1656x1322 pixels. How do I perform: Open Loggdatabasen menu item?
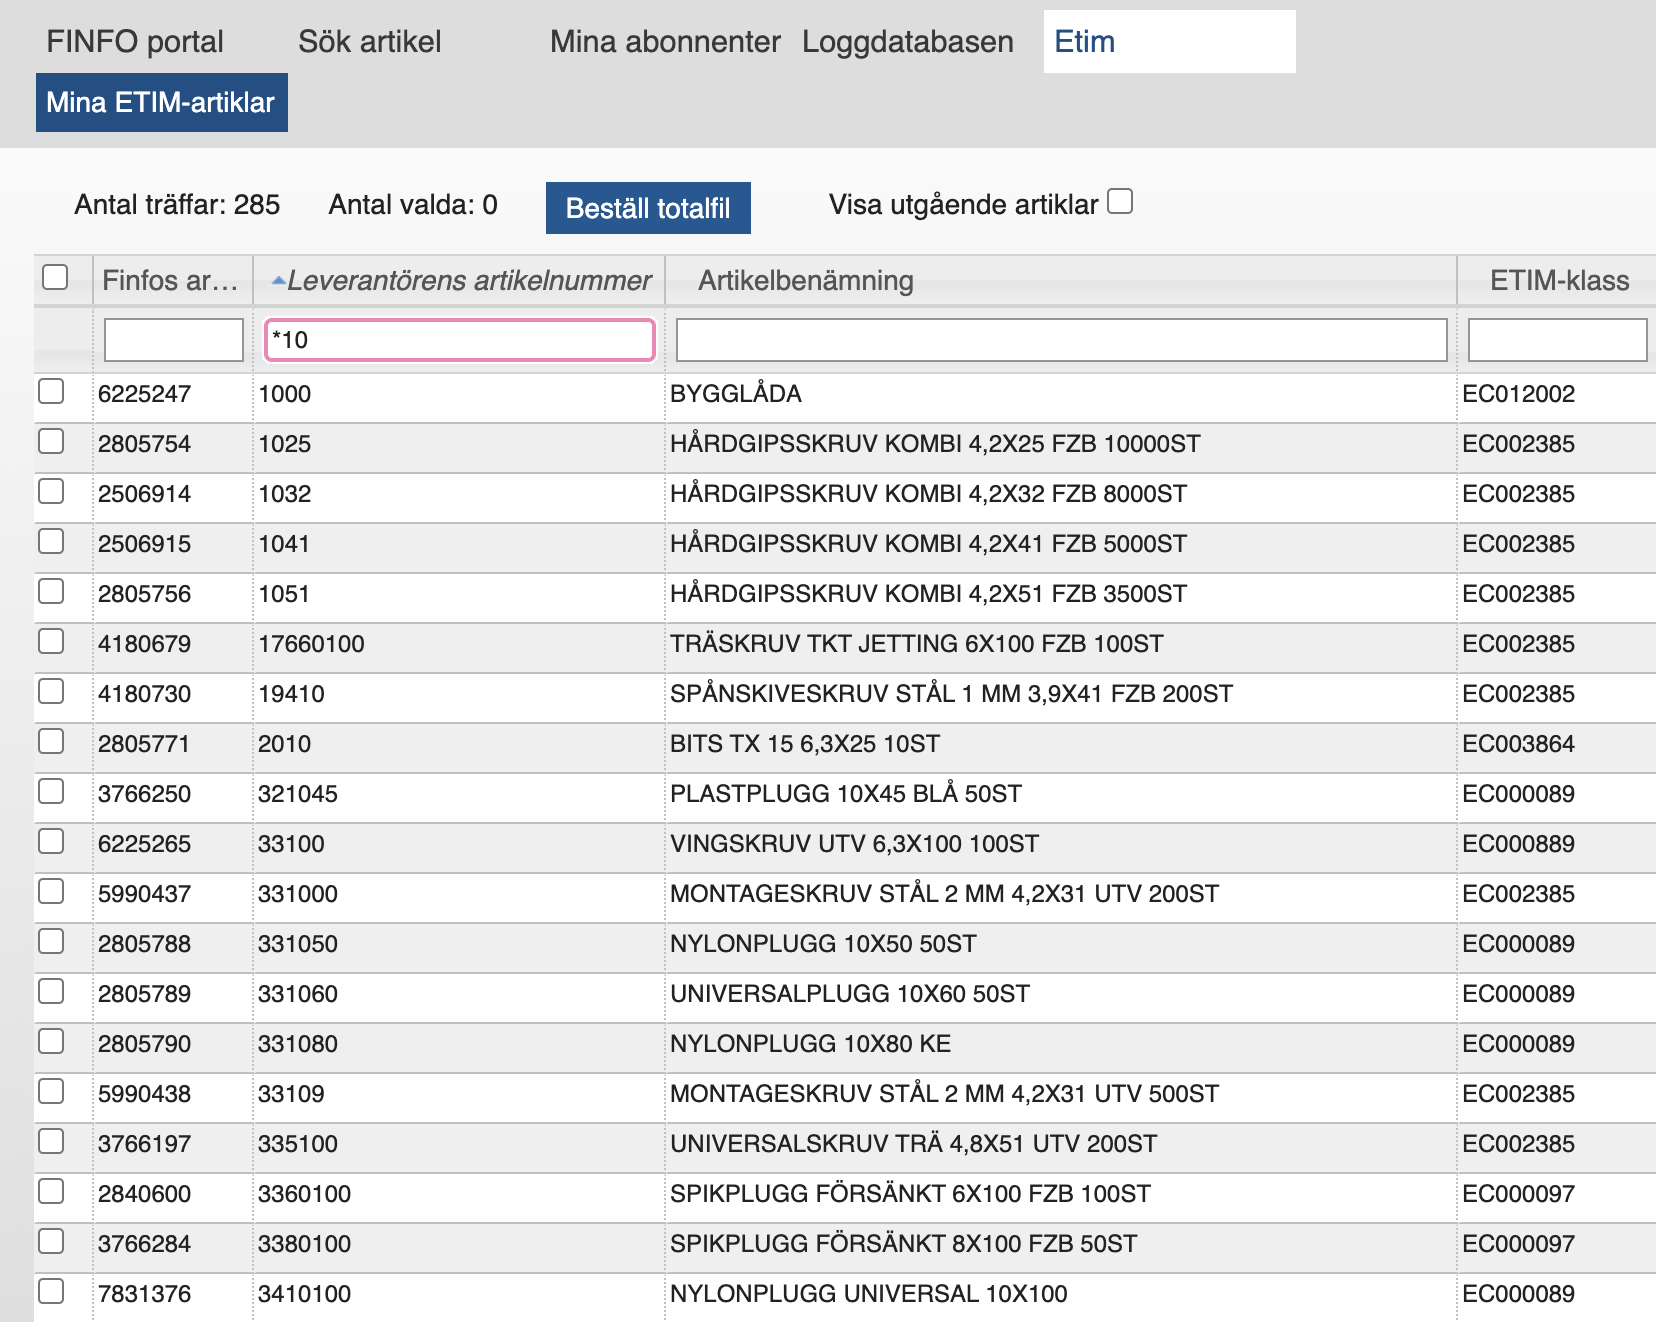tap(907, 42)
